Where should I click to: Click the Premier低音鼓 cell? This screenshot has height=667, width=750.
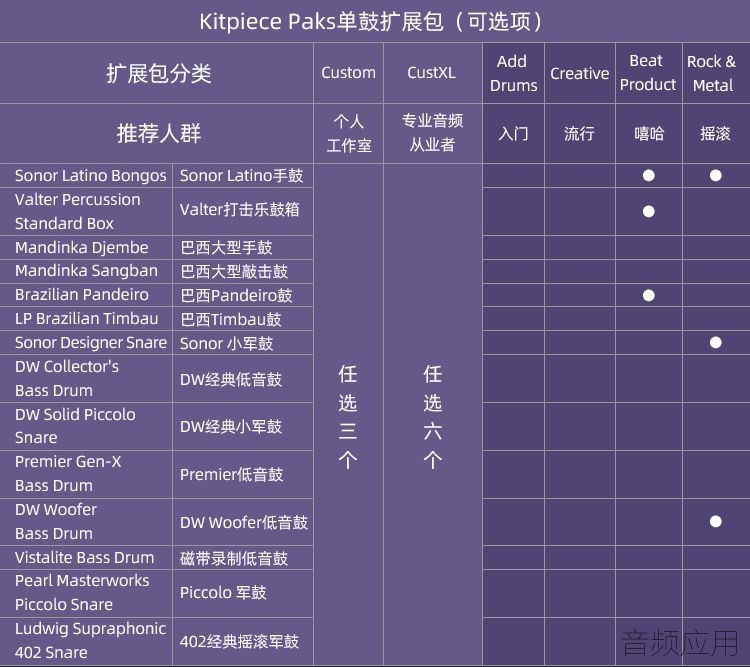(242, 474)
